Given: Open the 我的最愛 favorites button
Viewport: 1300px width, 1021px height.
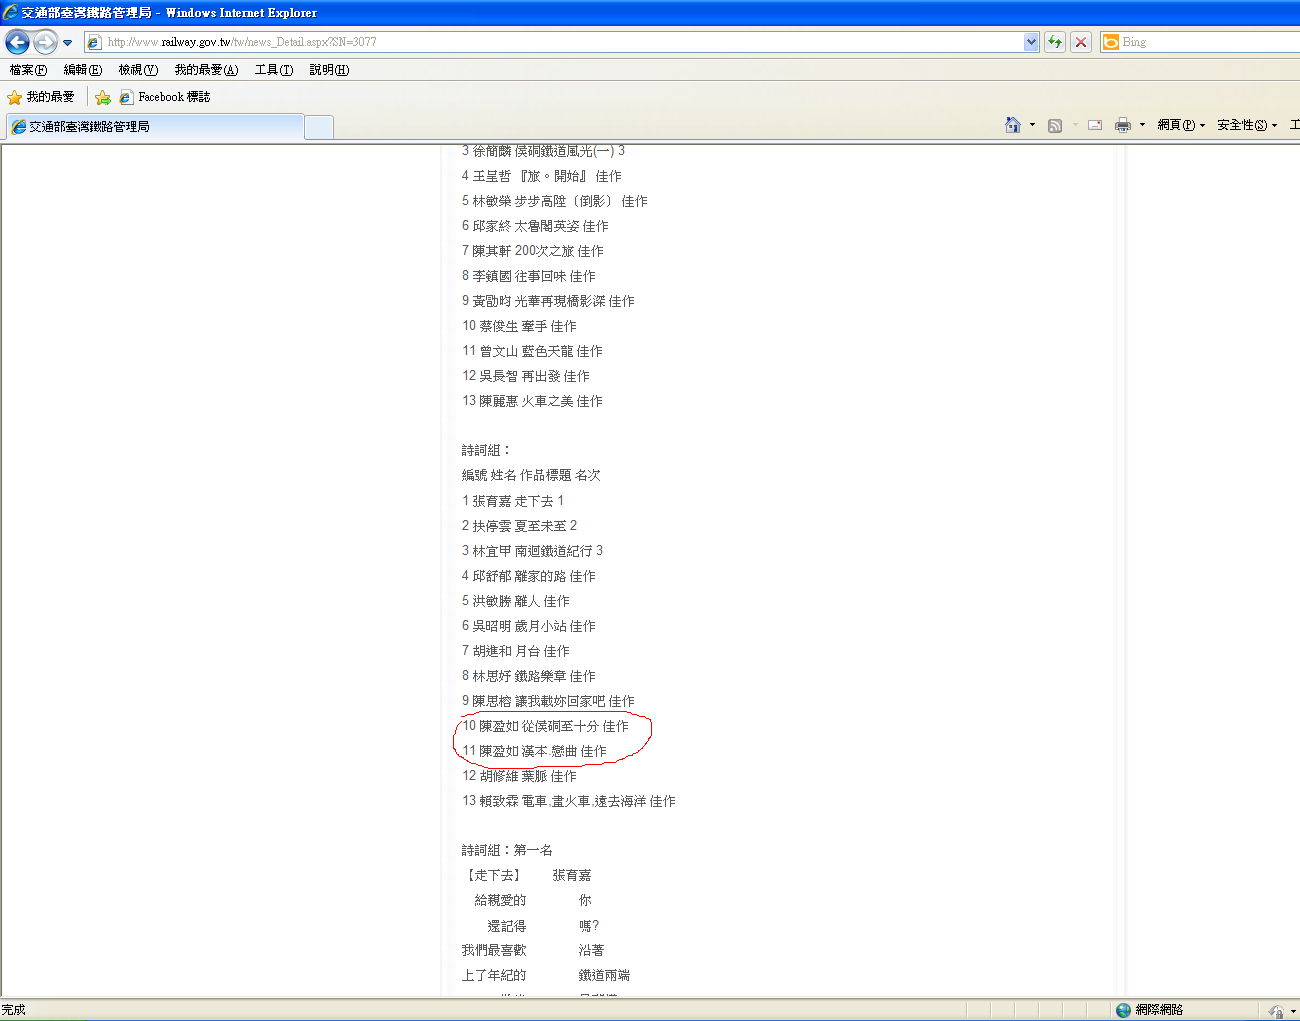Looking at the screenshot, I should tap(41, 97).
